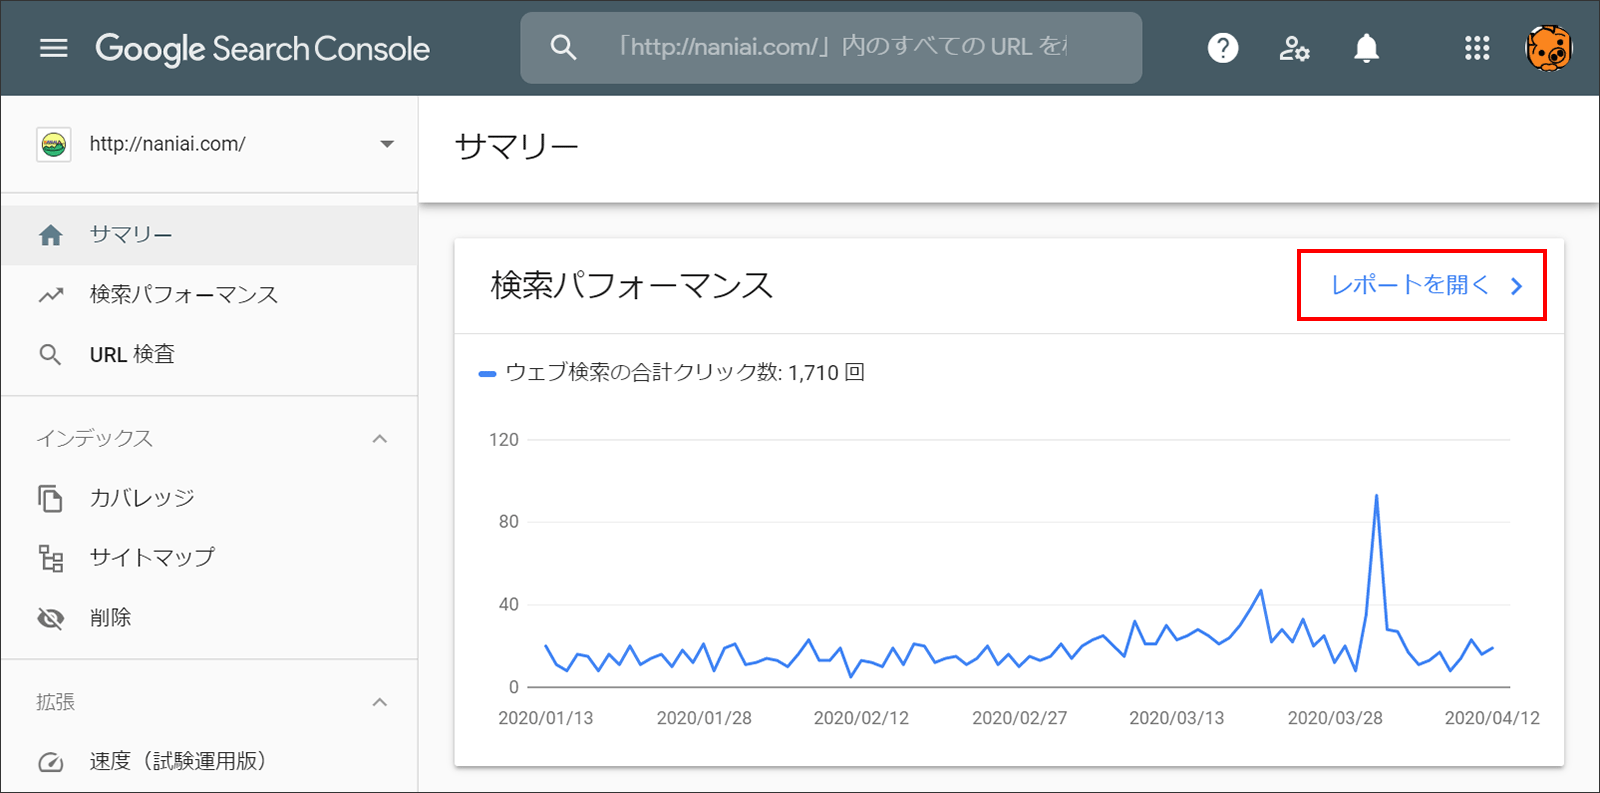Viewport: 1600px width, 793px height.
Task: Focus the URL inspection search field
Action: tap(850, 48)
